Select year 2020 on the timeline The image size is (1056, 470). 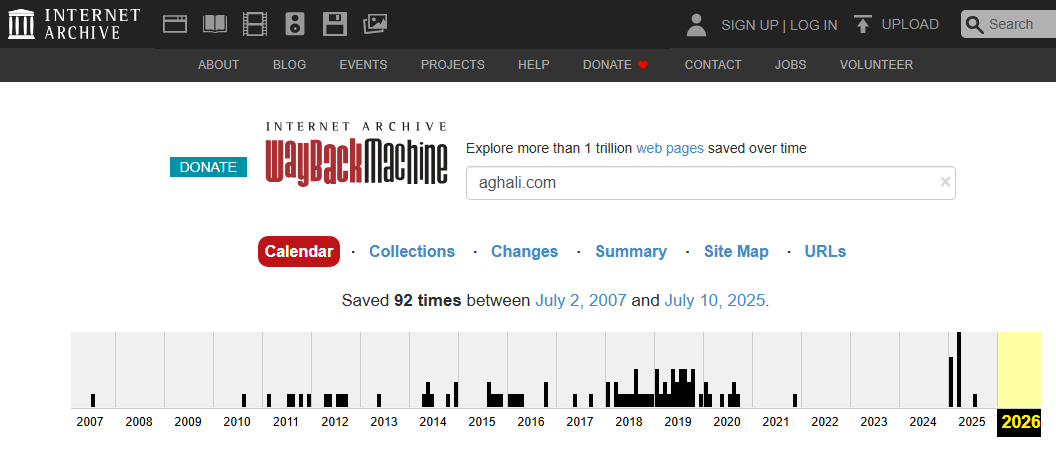tap(727, 422)
